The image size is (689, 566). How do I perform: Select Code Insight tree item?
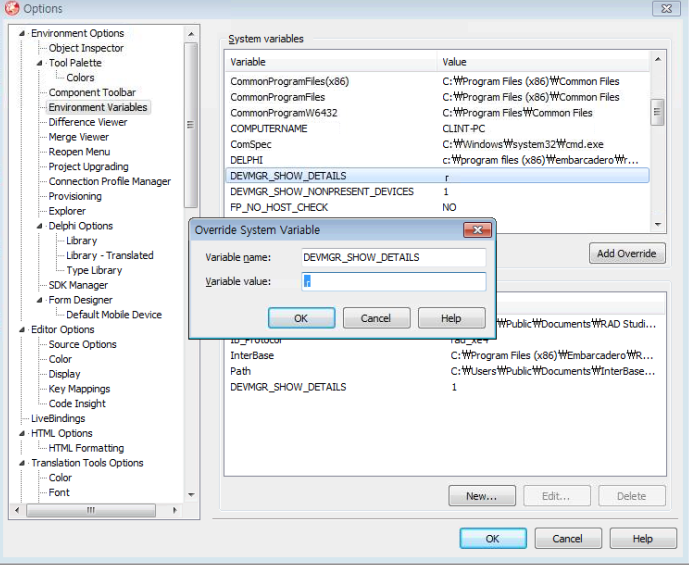point(77,403)
